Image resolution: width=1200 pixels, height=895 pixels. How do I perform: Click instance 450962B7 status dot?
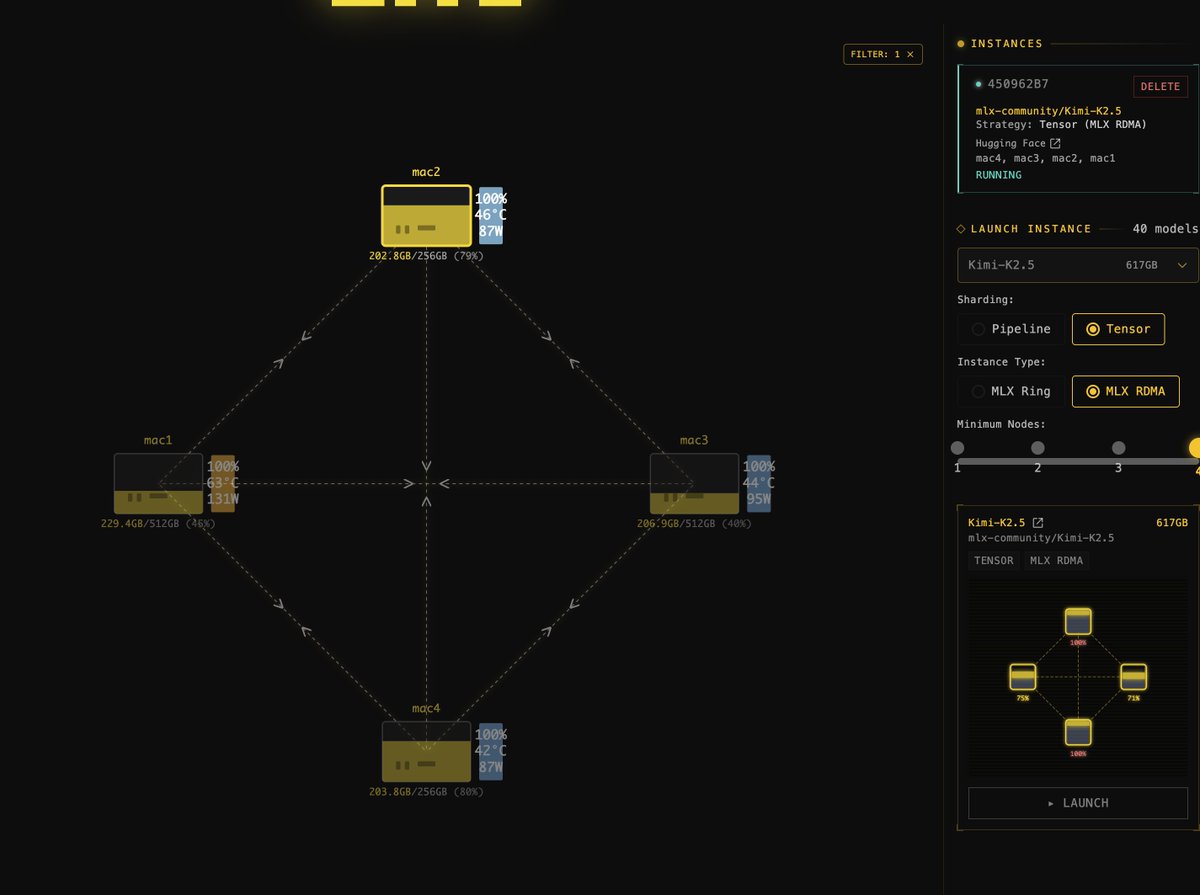tap(978, 85)
